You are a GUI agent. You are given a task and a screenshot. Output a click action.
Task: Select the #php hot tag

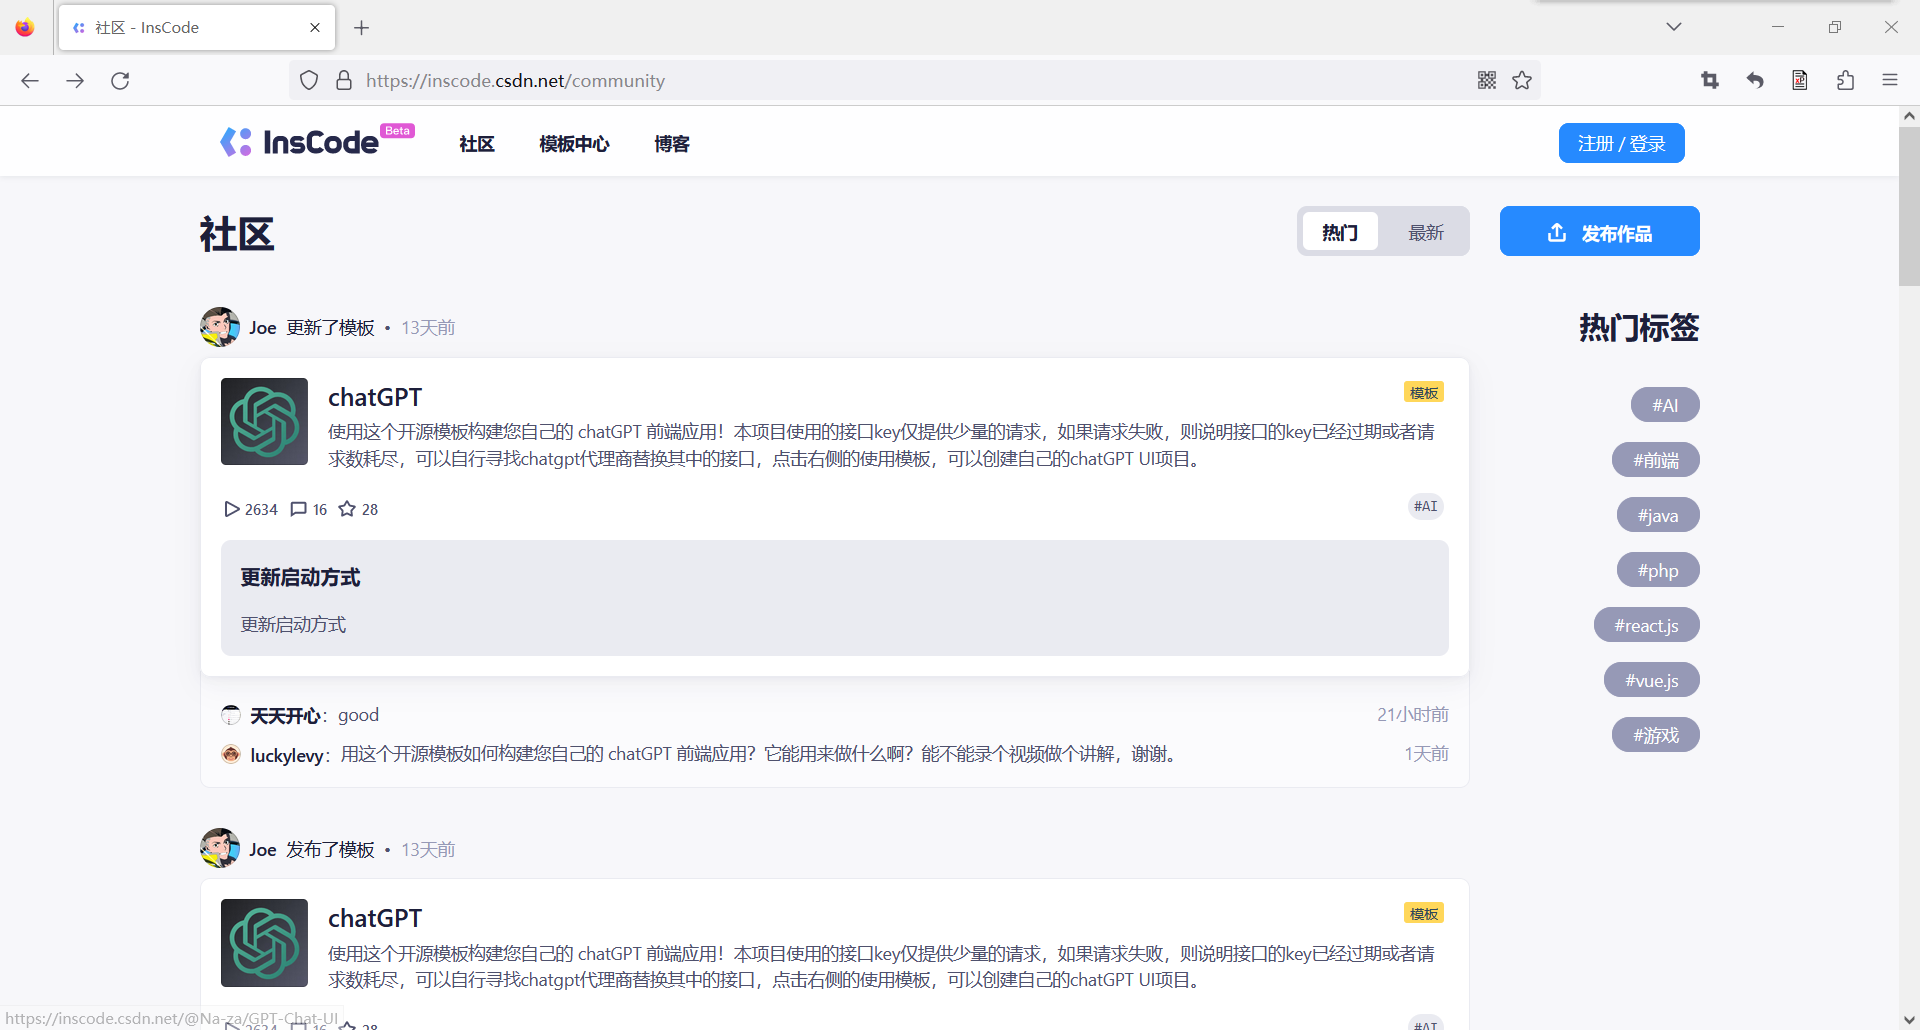coord(1658,570)
